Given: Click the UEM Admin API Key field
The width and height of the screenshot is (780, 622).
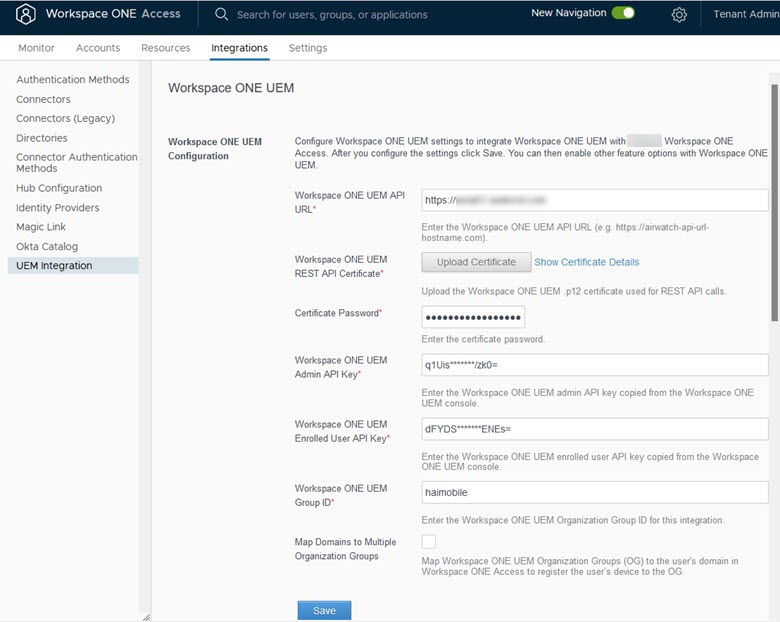Looking at the screenshot, I should [x=594, y=365].
